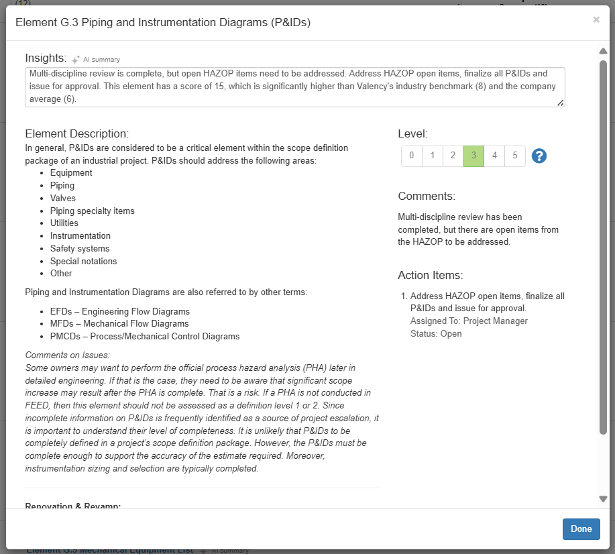Screen dimensions: 615x555
Task: Set definition level to 0
Action: pyautogui.click(x=411, y=156)
